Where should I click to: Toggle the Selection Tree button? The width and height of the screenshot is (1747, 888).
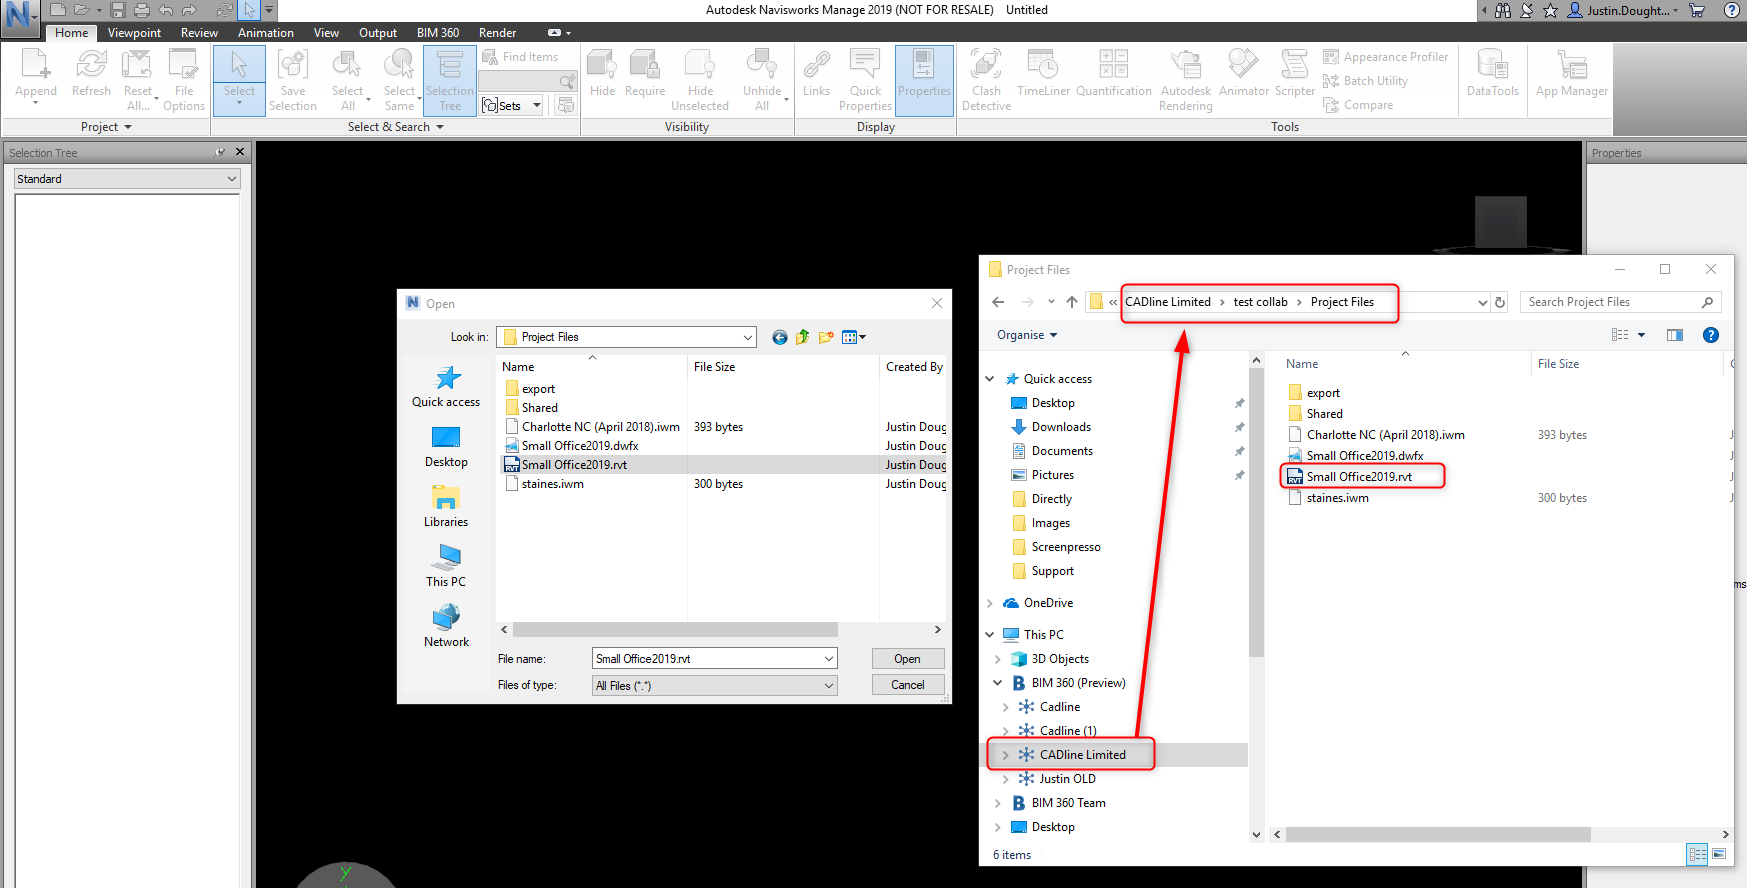(x=450, y=80)
